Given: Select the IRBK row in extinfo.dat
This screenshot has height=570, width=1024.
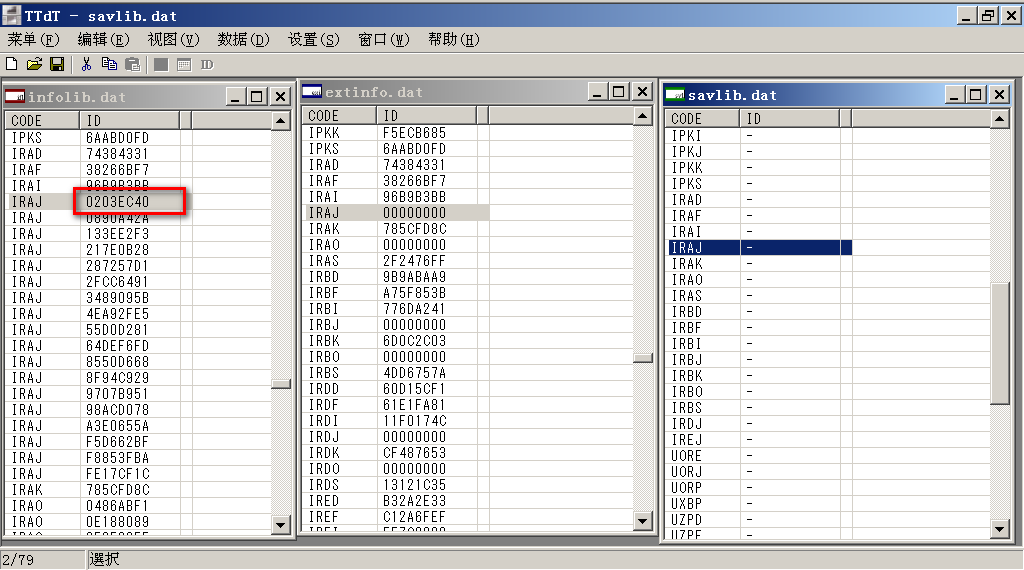Looking at the screenshot, I should click(x=323, y=341).
